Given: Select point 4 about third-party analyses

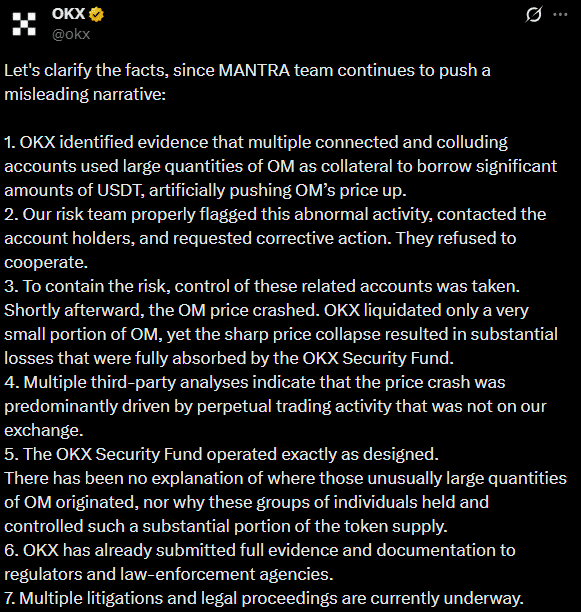Looking at the screenshot, I should pyautogui.click(x=275, y=406).
